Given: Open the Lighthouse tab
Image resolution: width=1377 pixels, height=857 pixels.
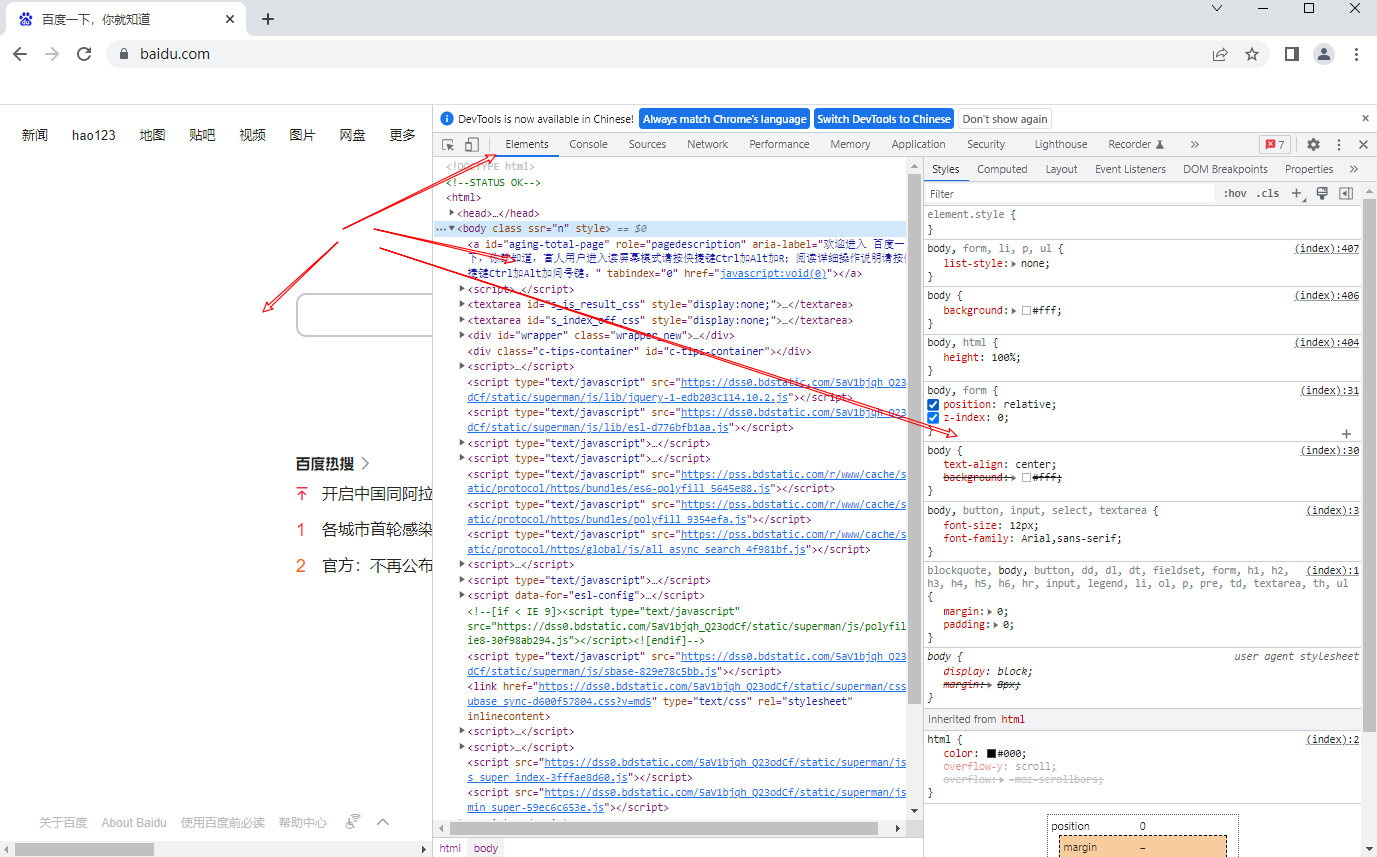Looking at the screenshot, I should tap(1060, 145).
